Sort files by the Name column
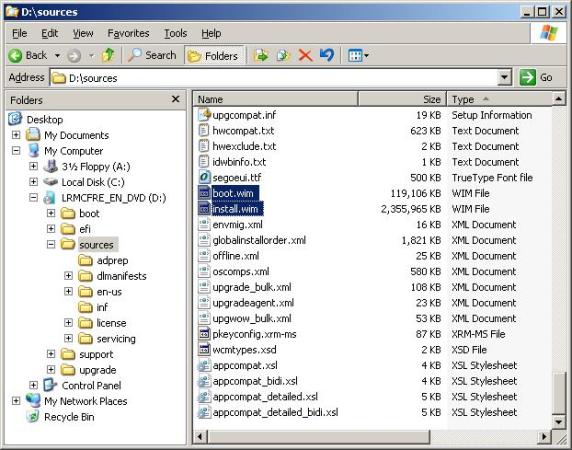572x450 pixels. click(275, 99)
